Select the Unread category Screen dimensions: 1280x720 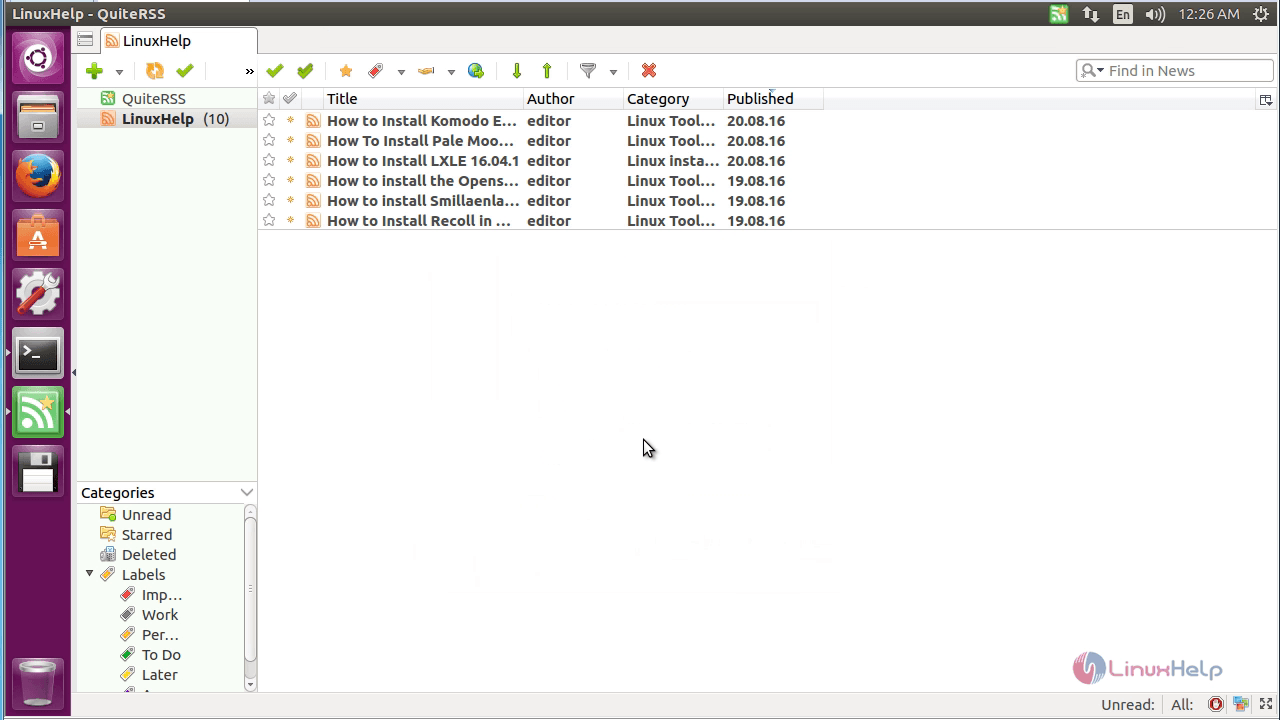coord(146,515)
